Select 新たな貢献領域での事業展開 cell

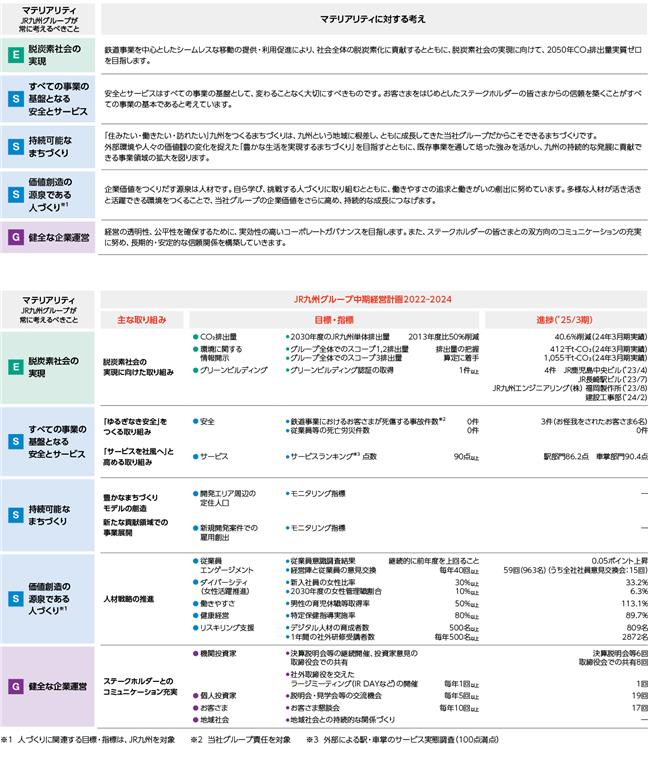(135, 527)
